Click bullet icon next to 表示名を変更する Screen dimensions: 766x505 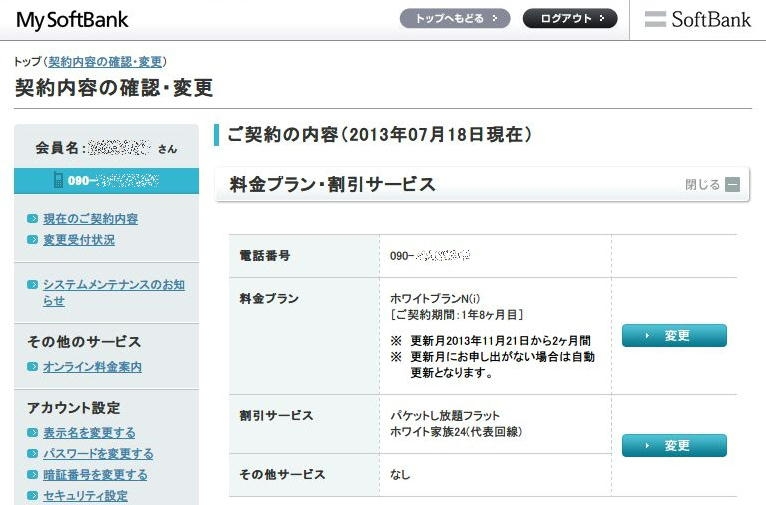click(32, 433)
